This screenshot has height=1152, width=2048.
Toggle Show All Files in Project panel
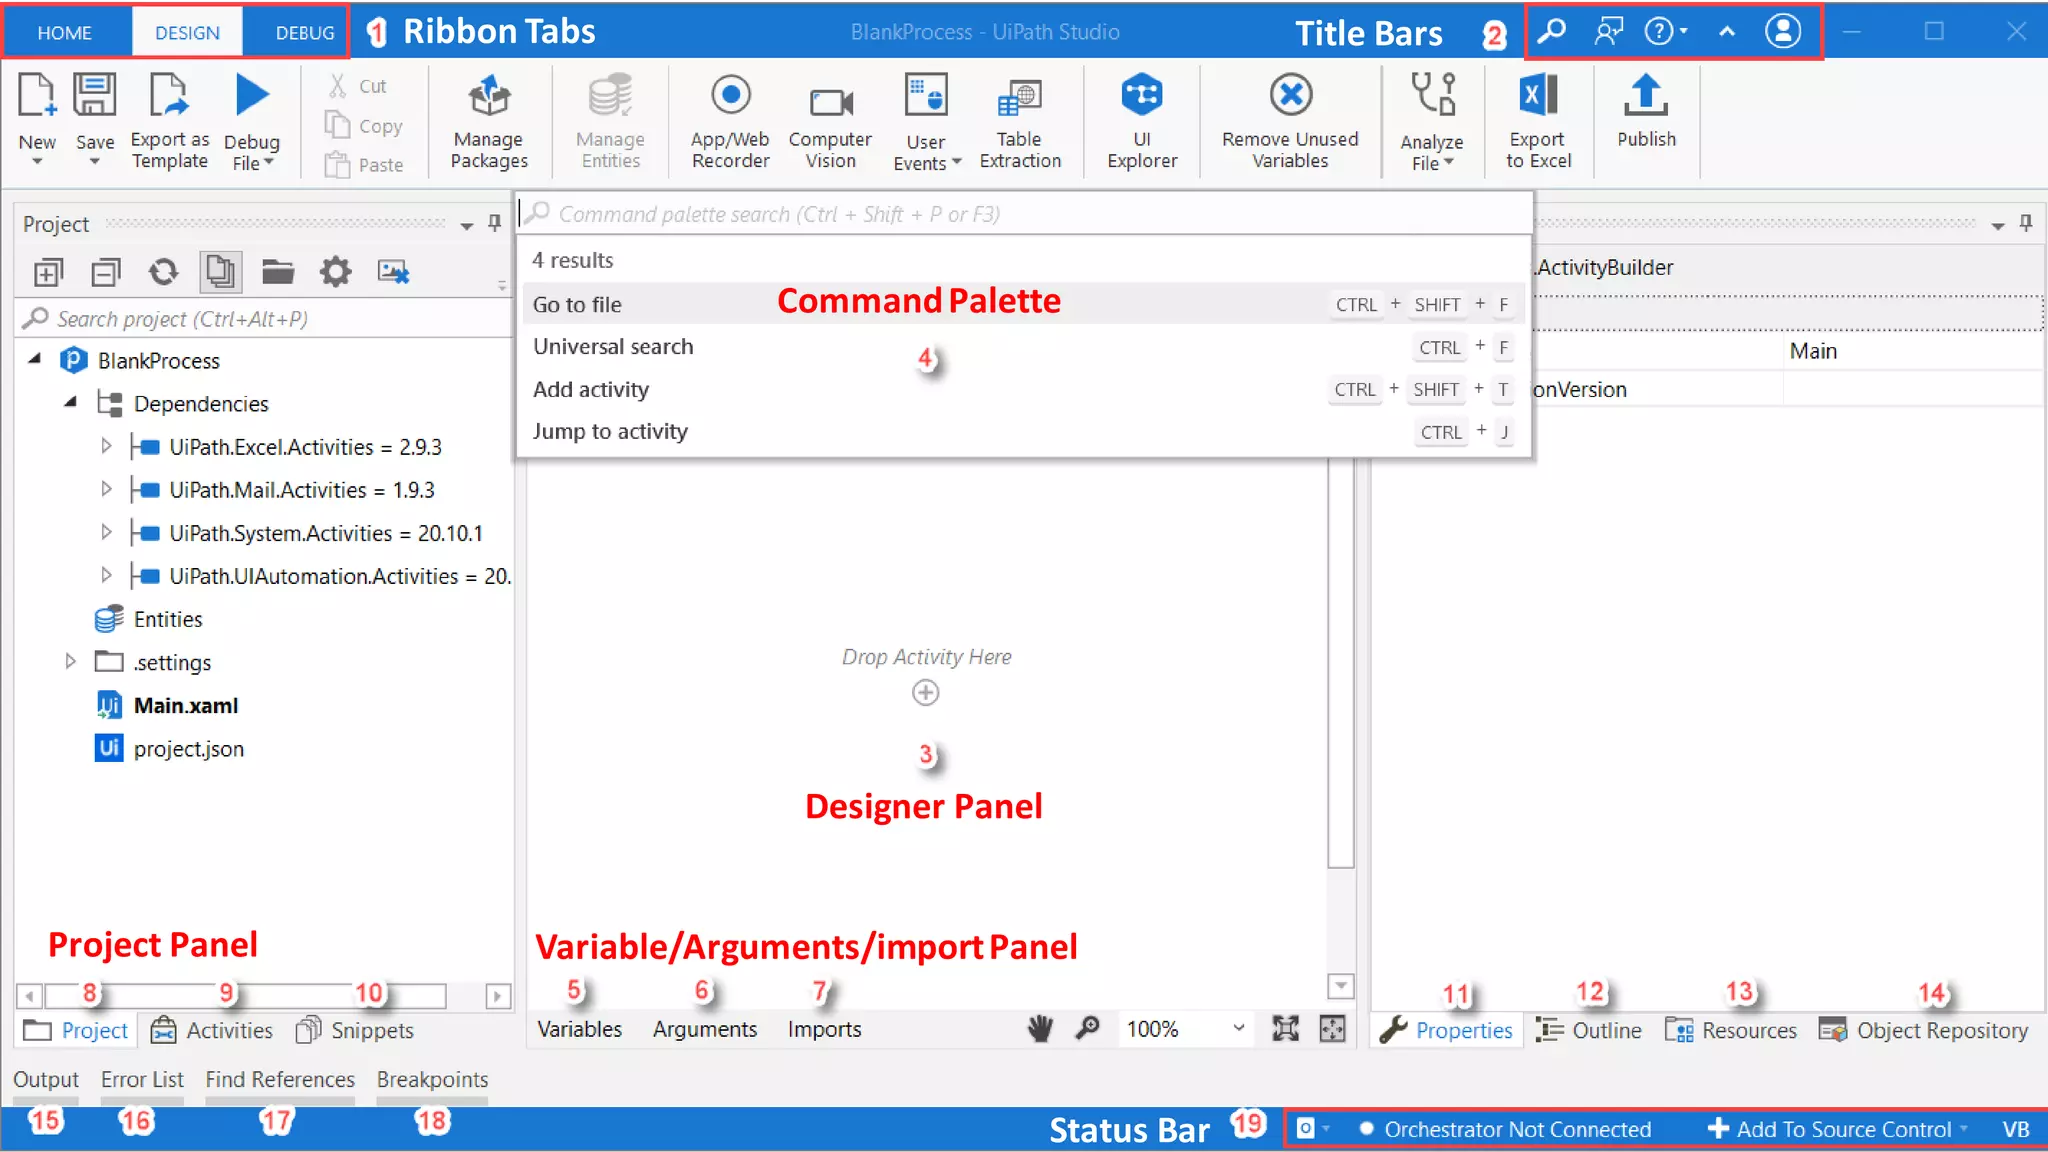tap(220, 272)
